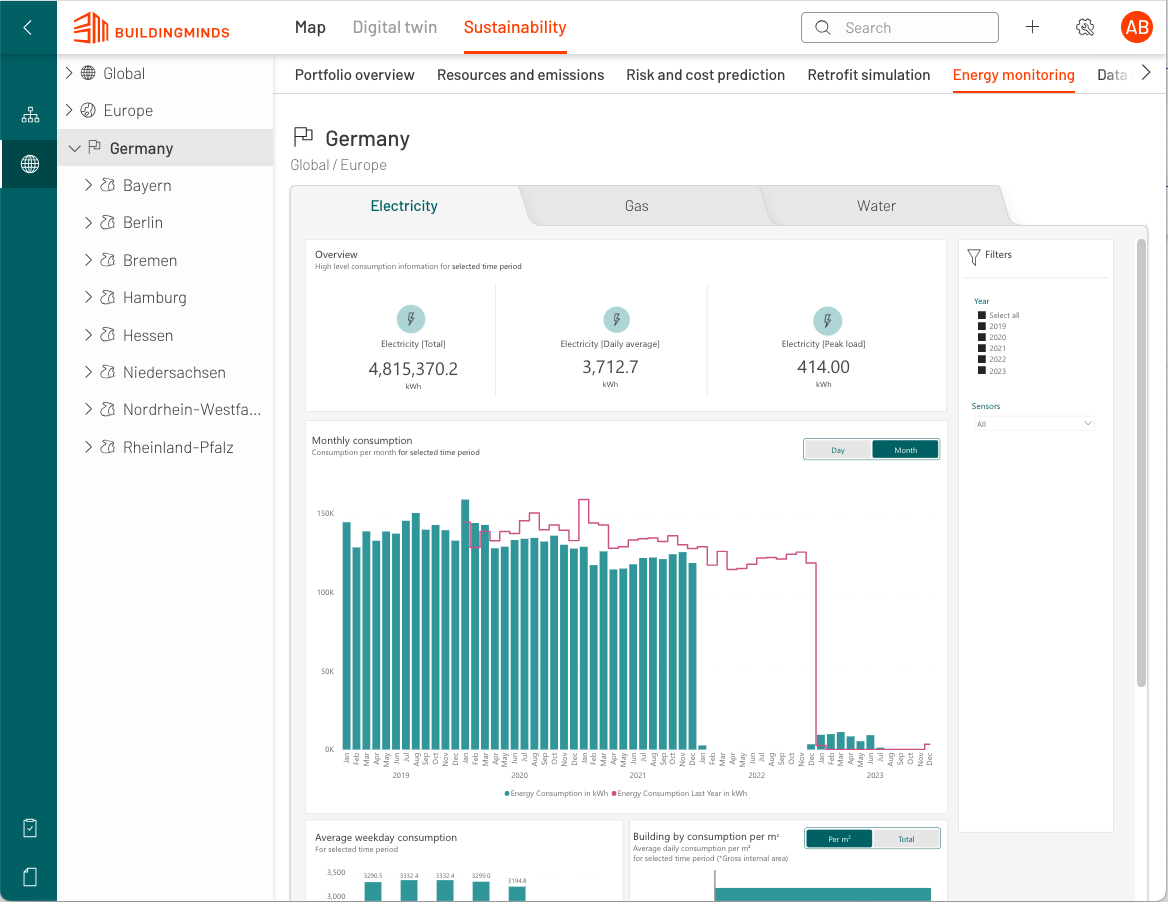Switch to Retrofit simulation tab
Screen dimensions: 1168x902
(869, 75)
